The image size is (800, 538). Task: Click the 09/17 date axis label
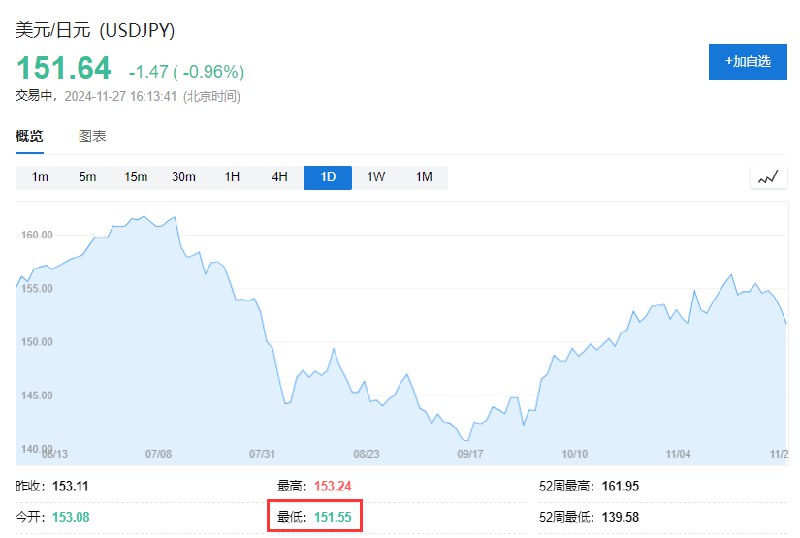(470, 454)
